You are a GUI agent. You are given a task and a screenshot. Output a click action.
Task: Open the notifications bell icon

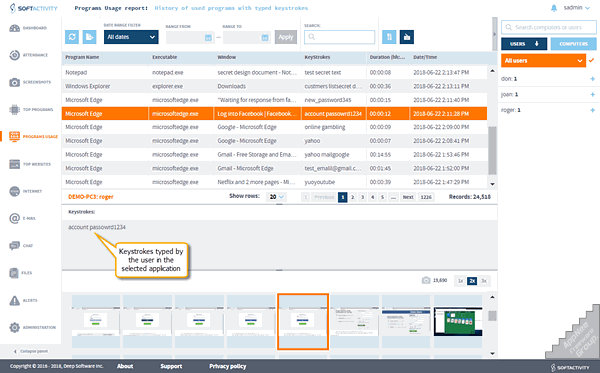coord(554,8)
